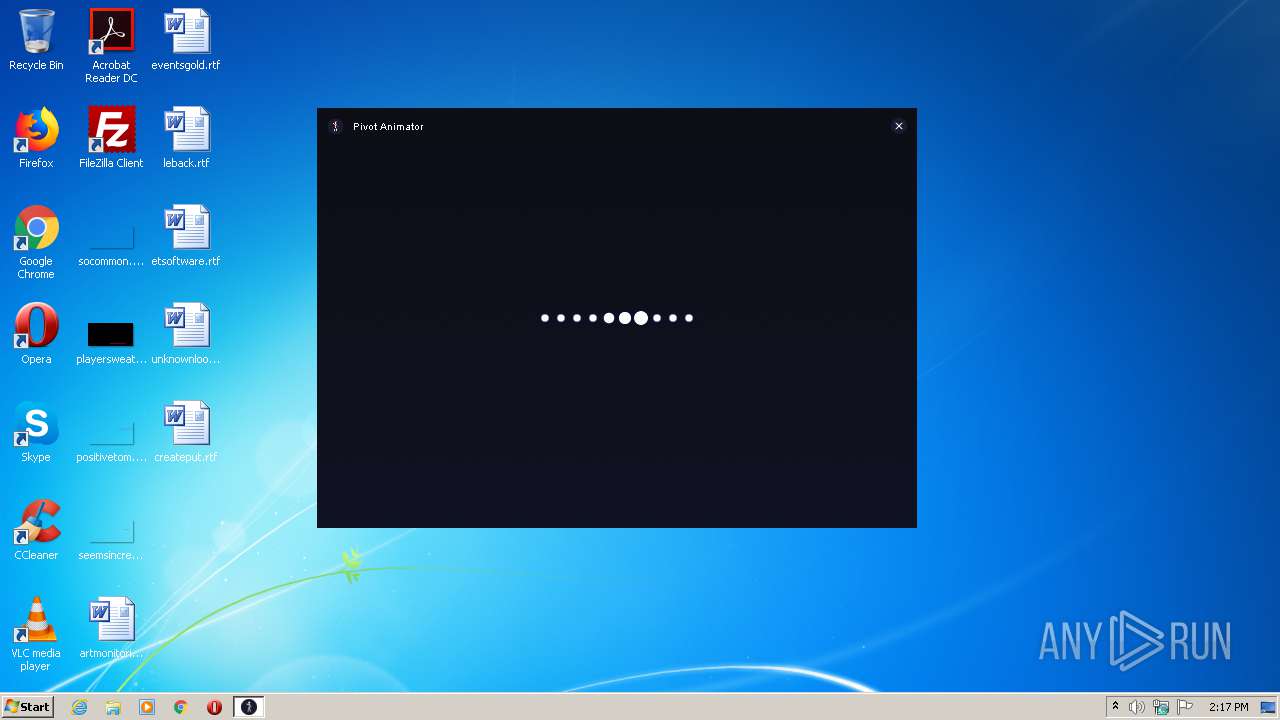This screenshot has width=1280, height=720.
Task: Select the unknownloo document icon
Action: (186, 334)
